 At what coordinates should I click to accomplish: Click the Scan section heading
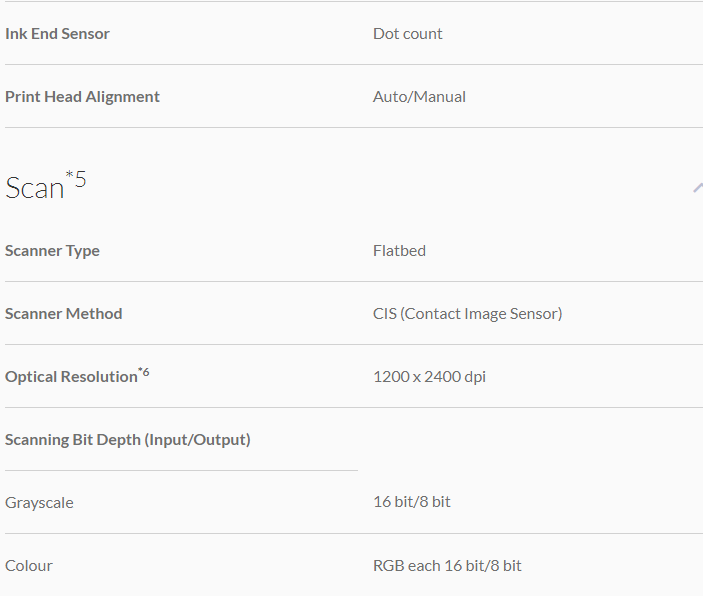35,188
